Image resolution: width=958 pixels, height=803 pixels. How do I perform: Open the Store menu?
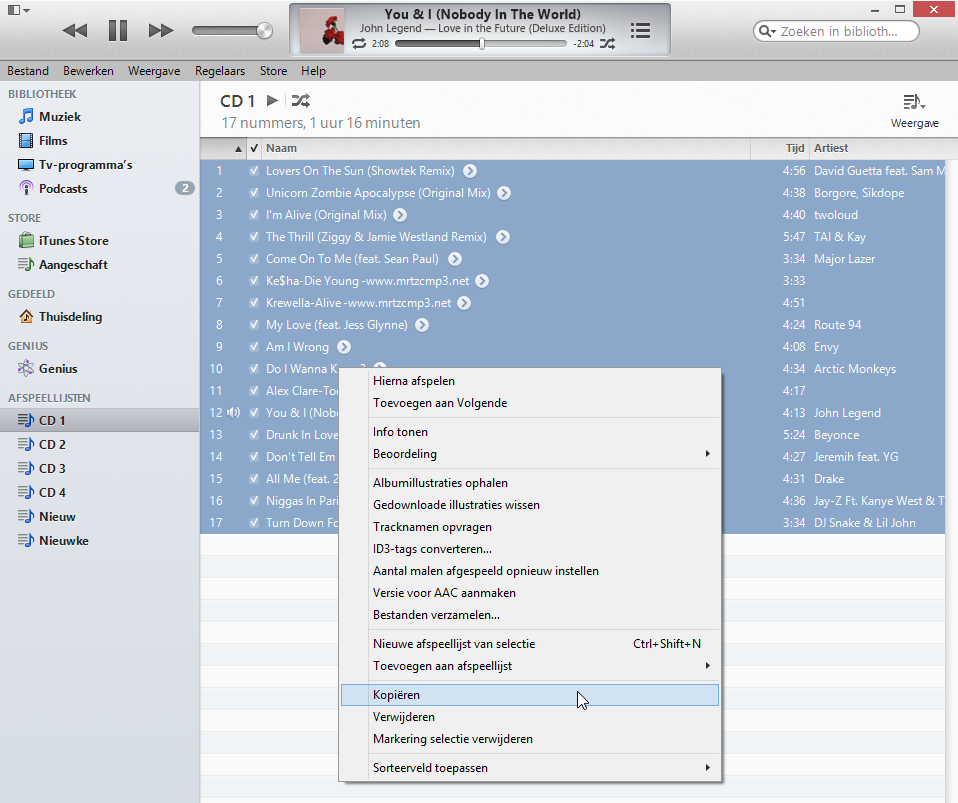273,71
